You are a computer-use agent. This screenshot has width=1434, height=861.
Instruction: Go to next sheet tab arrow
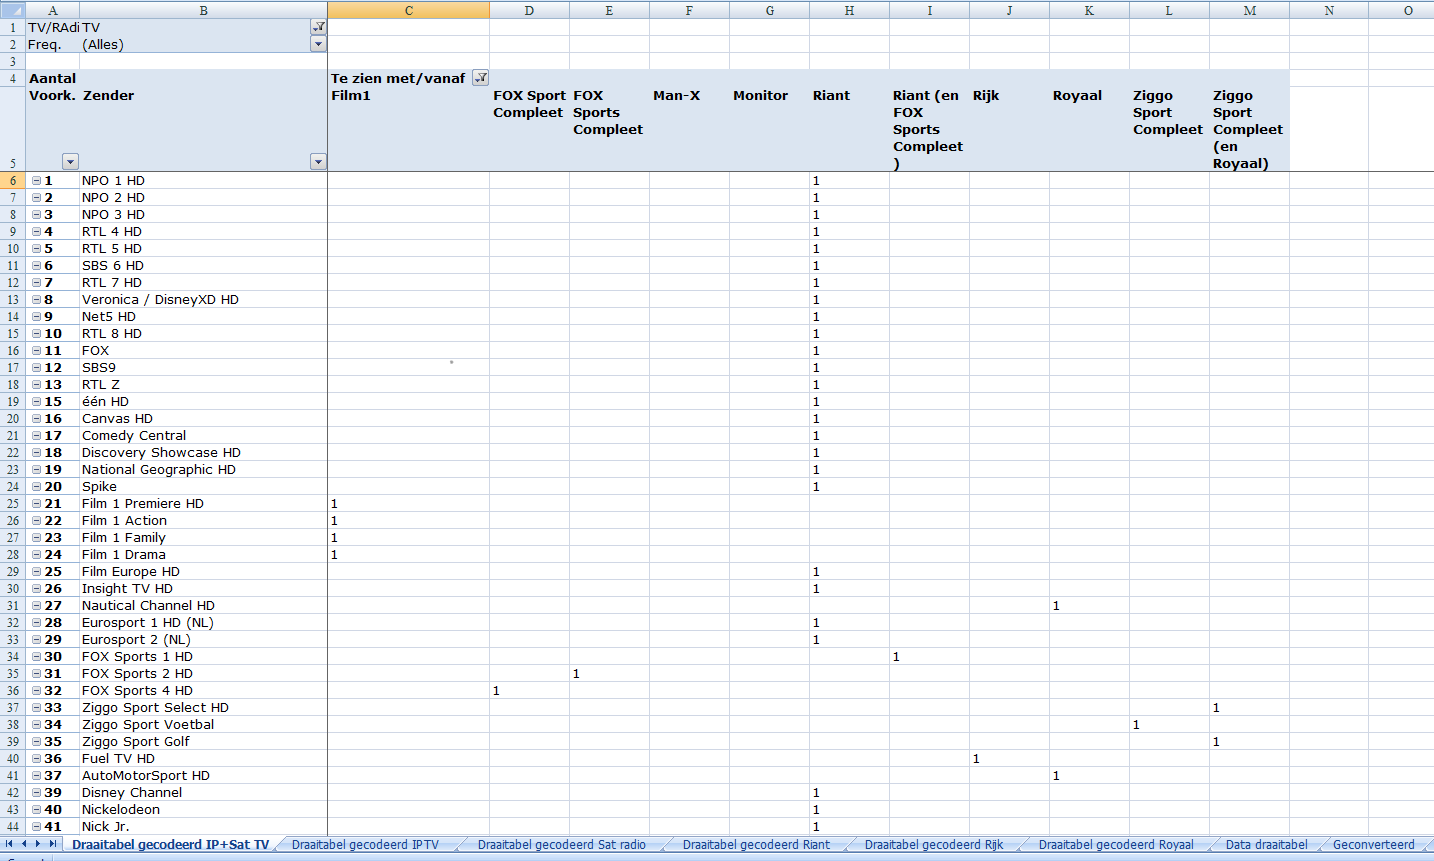click(39, 844)
